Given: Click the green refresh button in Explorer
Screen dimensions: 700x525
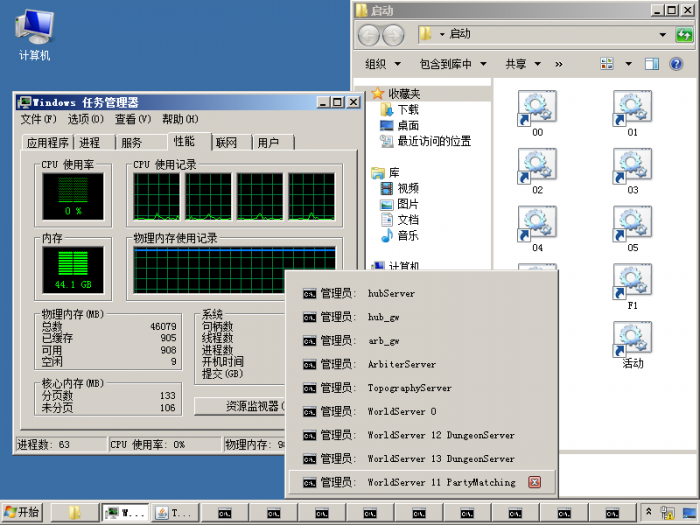Looking at the screenshot, I should point(684,34).
